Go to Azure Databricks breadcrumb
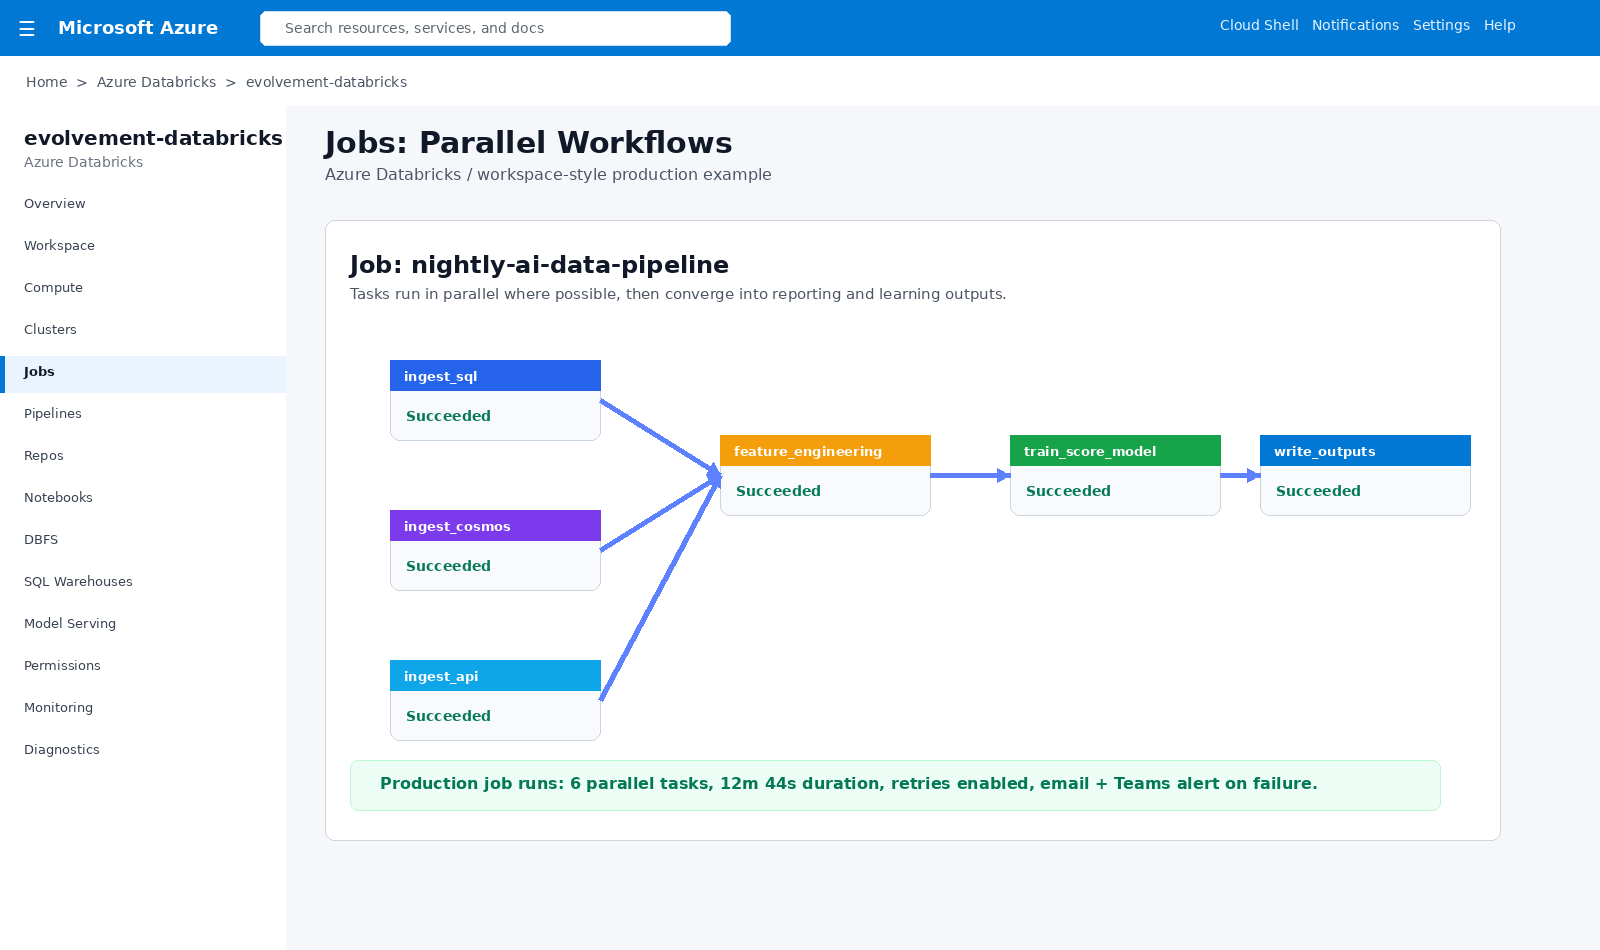 [156, 82]
